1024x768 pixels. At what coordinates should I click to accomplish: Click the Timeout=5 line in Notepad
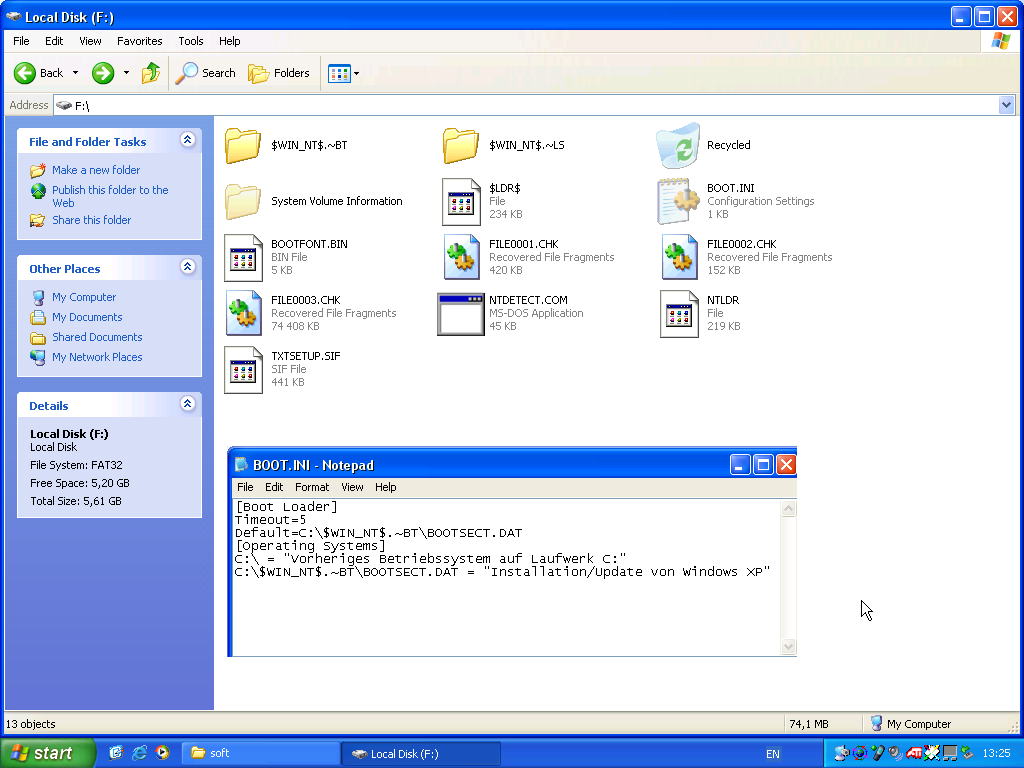pos(270,520)
